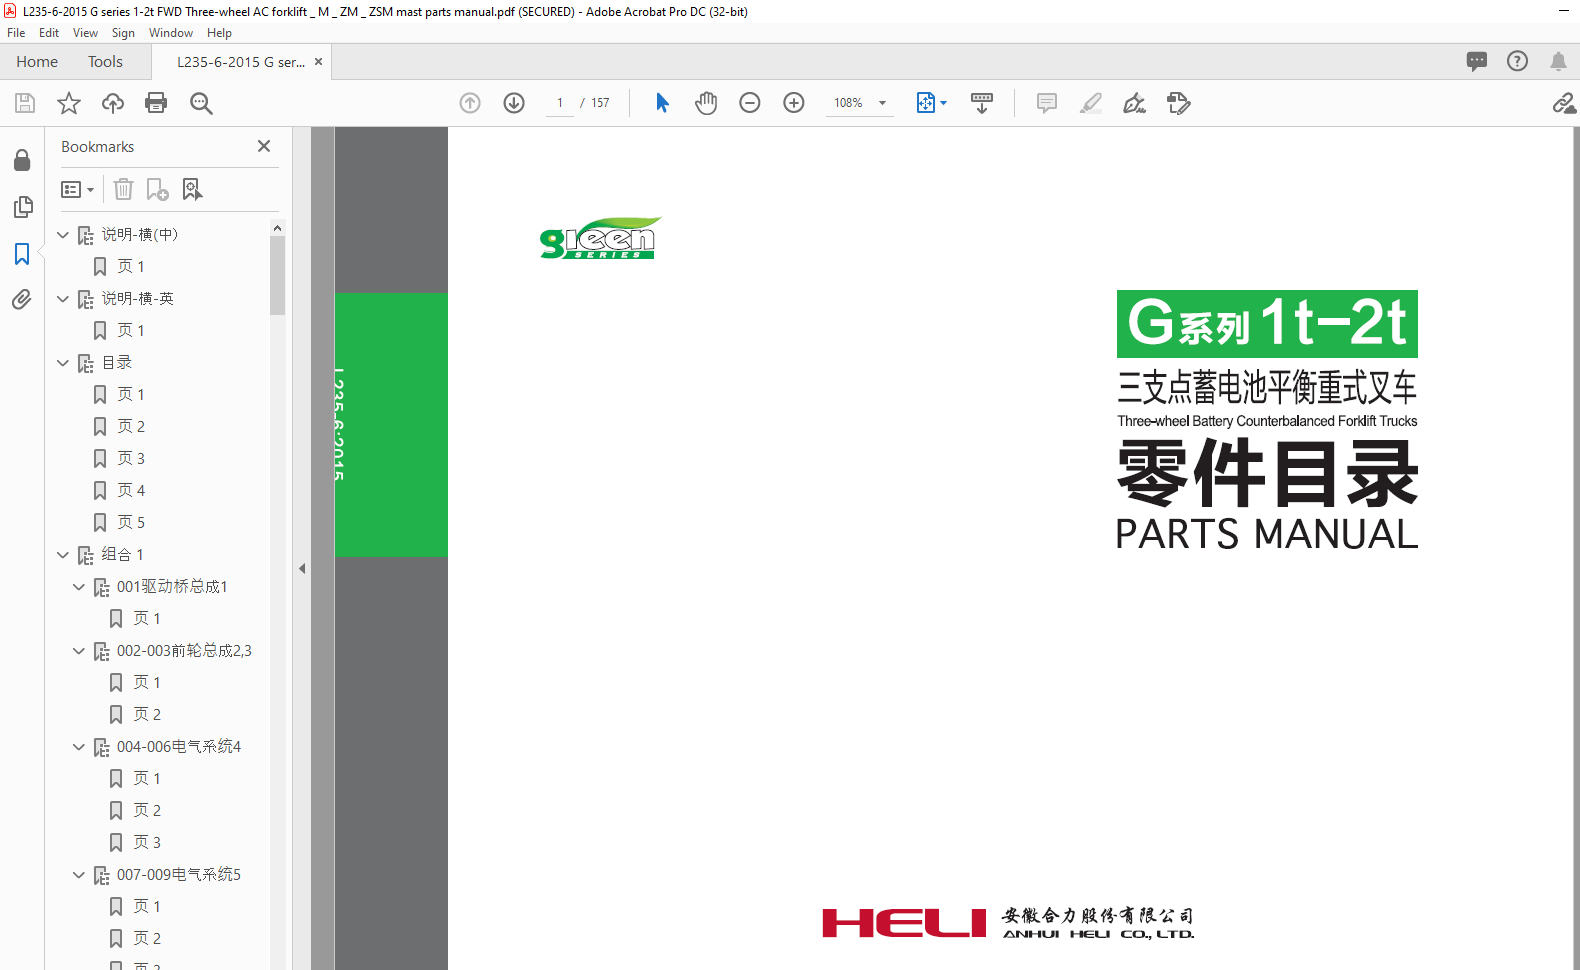Viewport: 1580px width, 970px height.
Task: Click the current page number field
Action: coord(560,103)
